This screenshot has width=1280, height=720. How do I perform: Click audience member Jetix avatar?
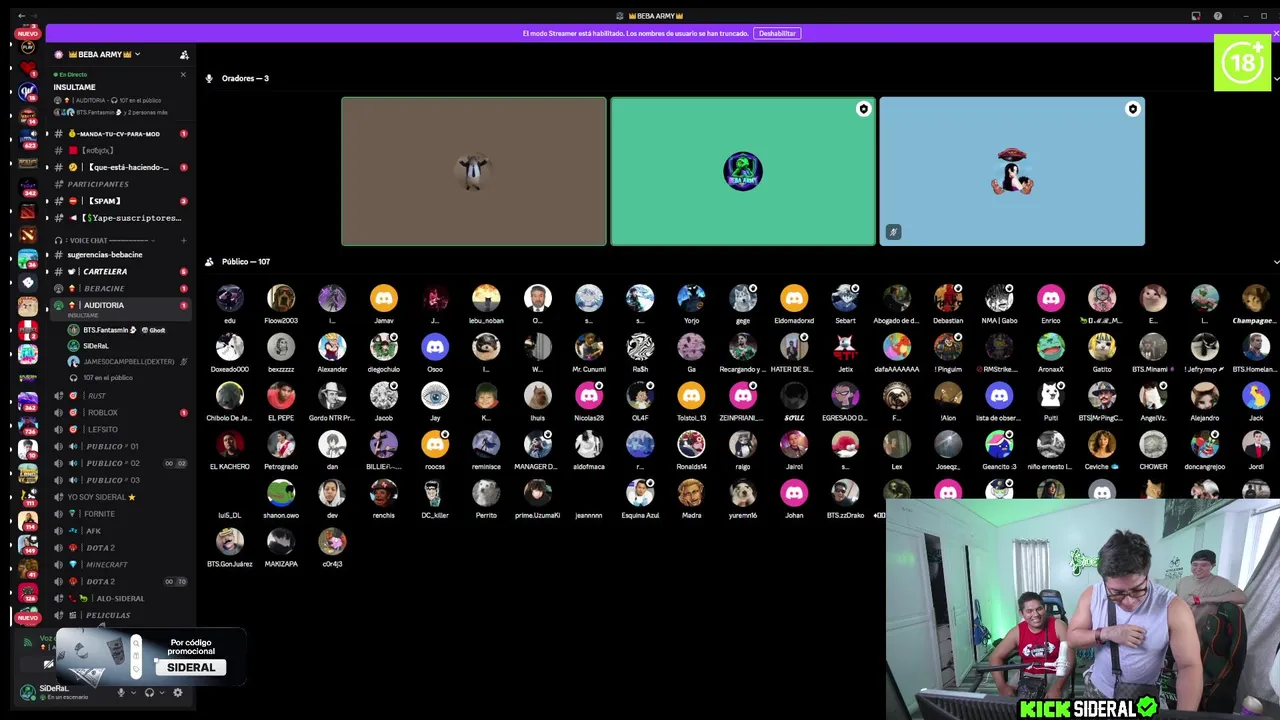pyautogui.click(x=846, y=347)
